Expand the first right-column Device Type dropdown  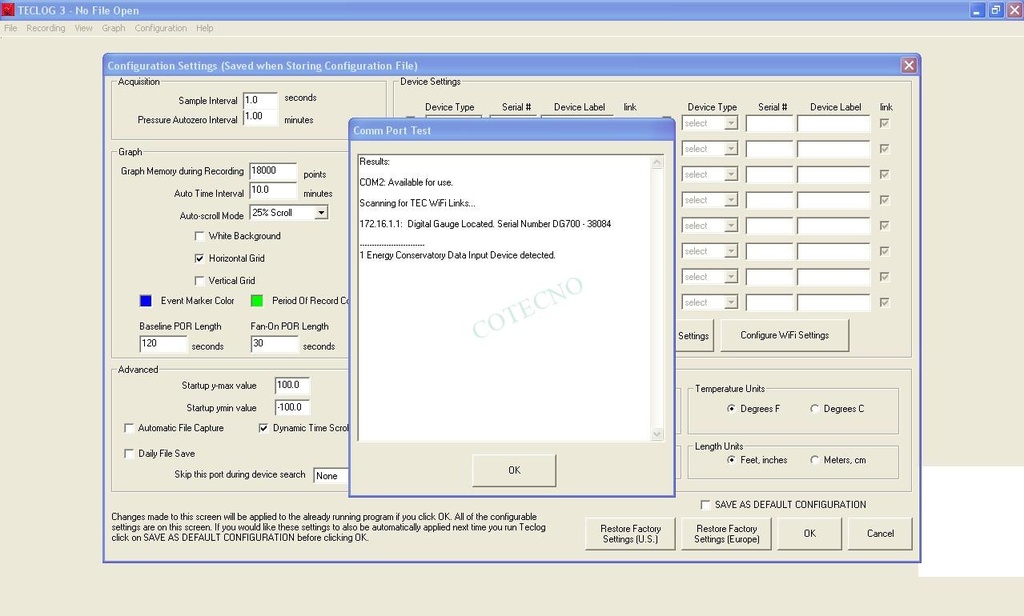tap(730, 123)
